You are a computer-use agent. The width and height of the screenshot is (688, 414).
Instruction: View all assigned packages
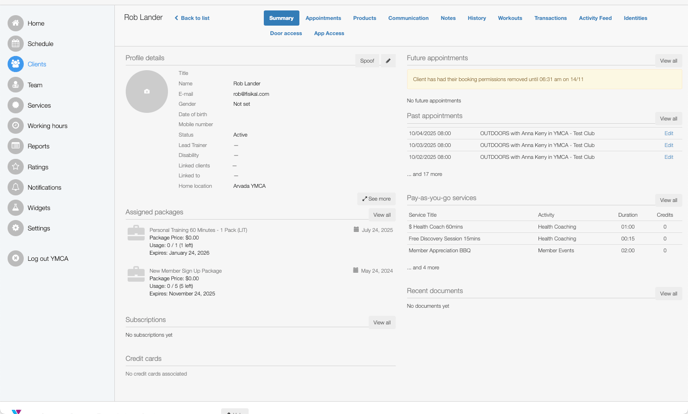coord(382,215)
